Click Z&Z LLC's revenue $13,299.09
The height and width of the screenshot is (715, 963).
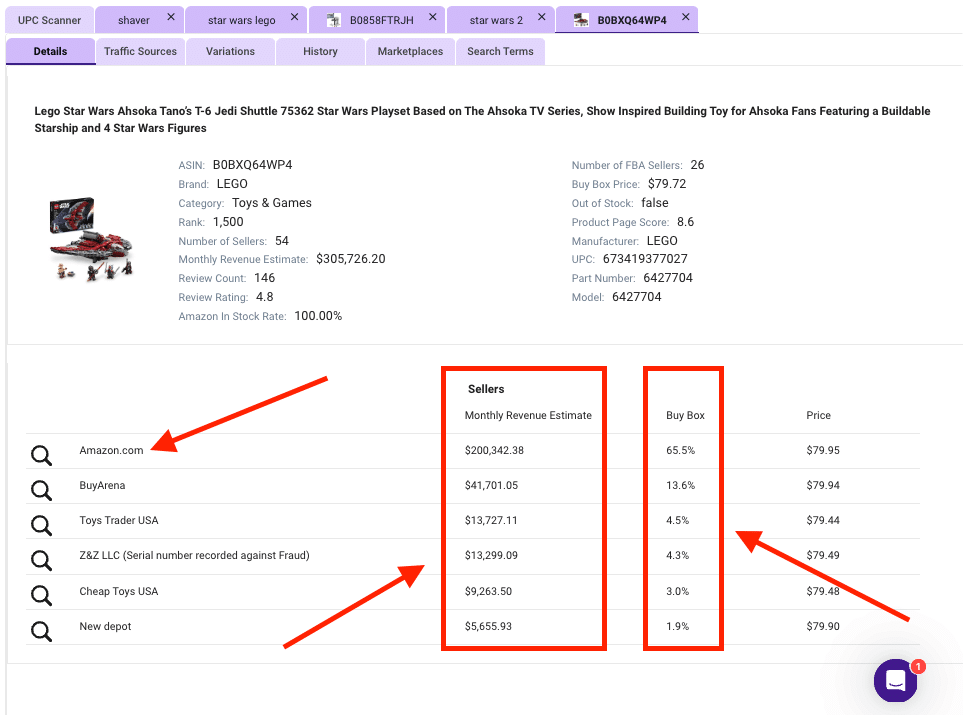pyautogui.click(x=491, y=555)
